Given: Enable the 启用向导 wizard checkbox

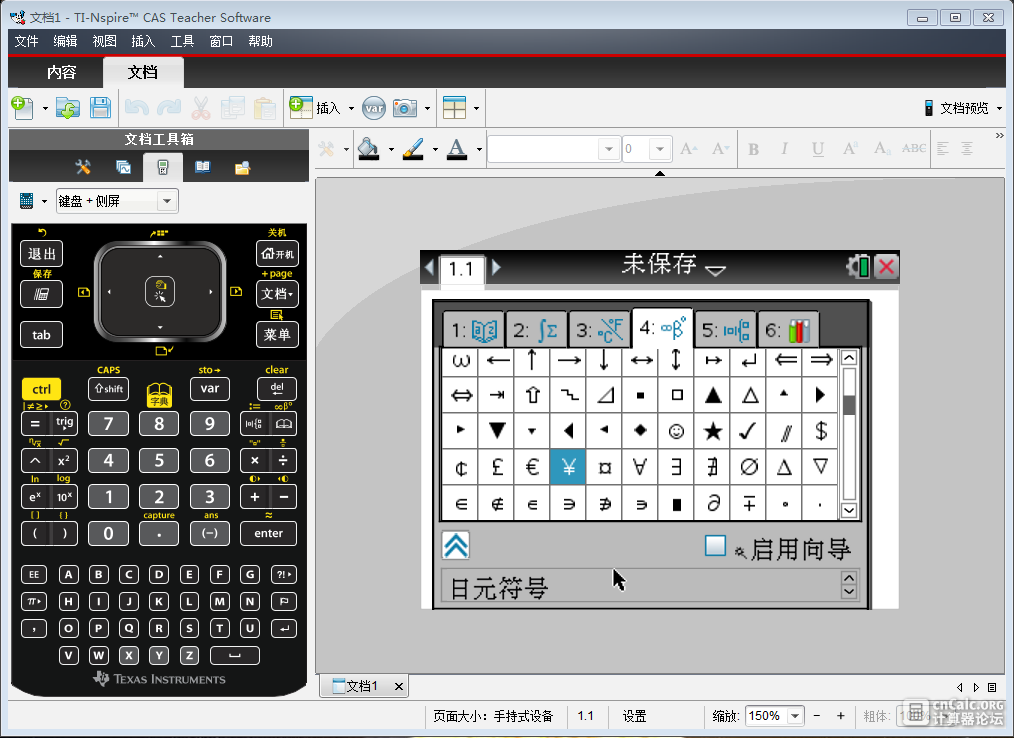Looking at the screenshot, I should 715,546.
